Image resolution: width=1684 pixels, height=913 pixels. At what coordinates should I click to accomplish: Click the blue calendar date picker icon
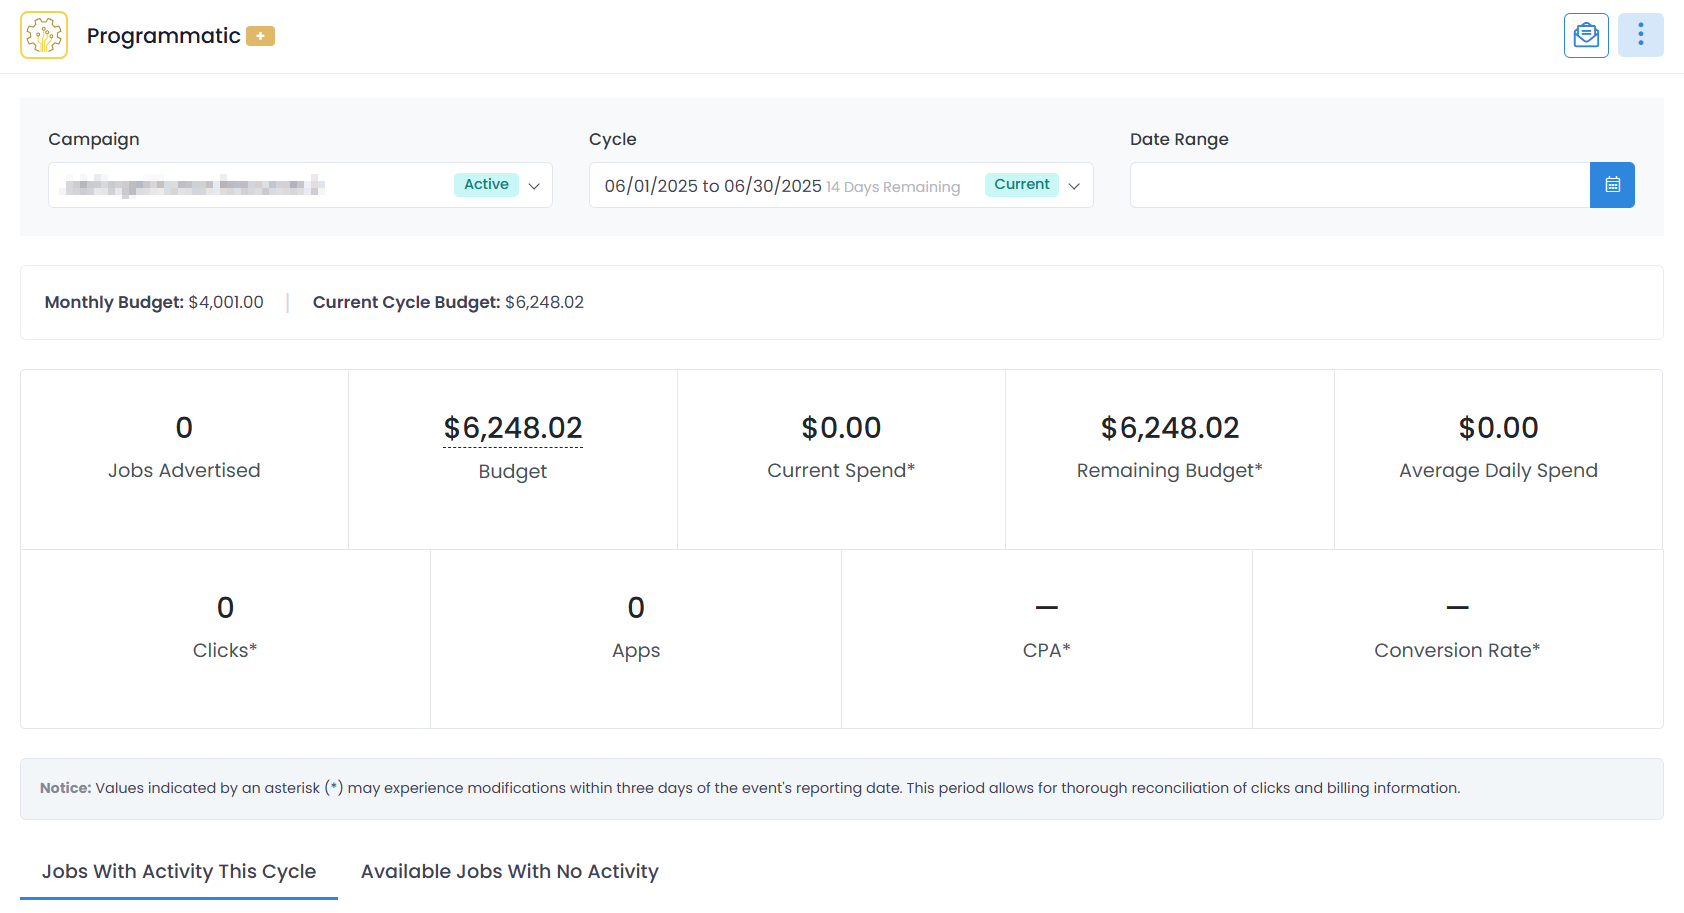pyautogui.click(x=1612, y=185)
